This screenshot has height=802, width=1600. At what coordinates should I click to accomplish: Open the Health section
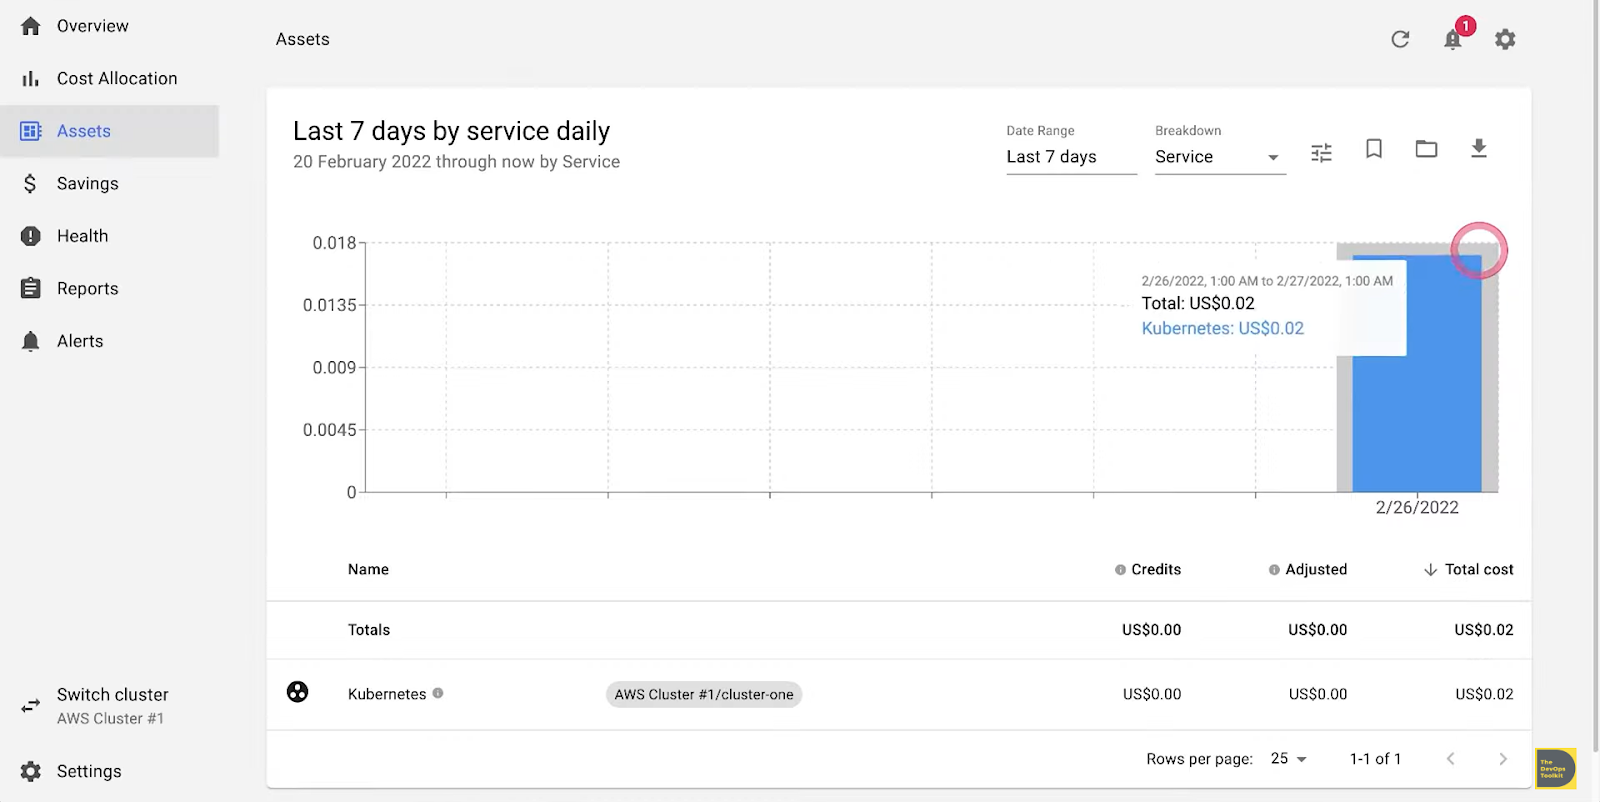[x=82, y=236]
